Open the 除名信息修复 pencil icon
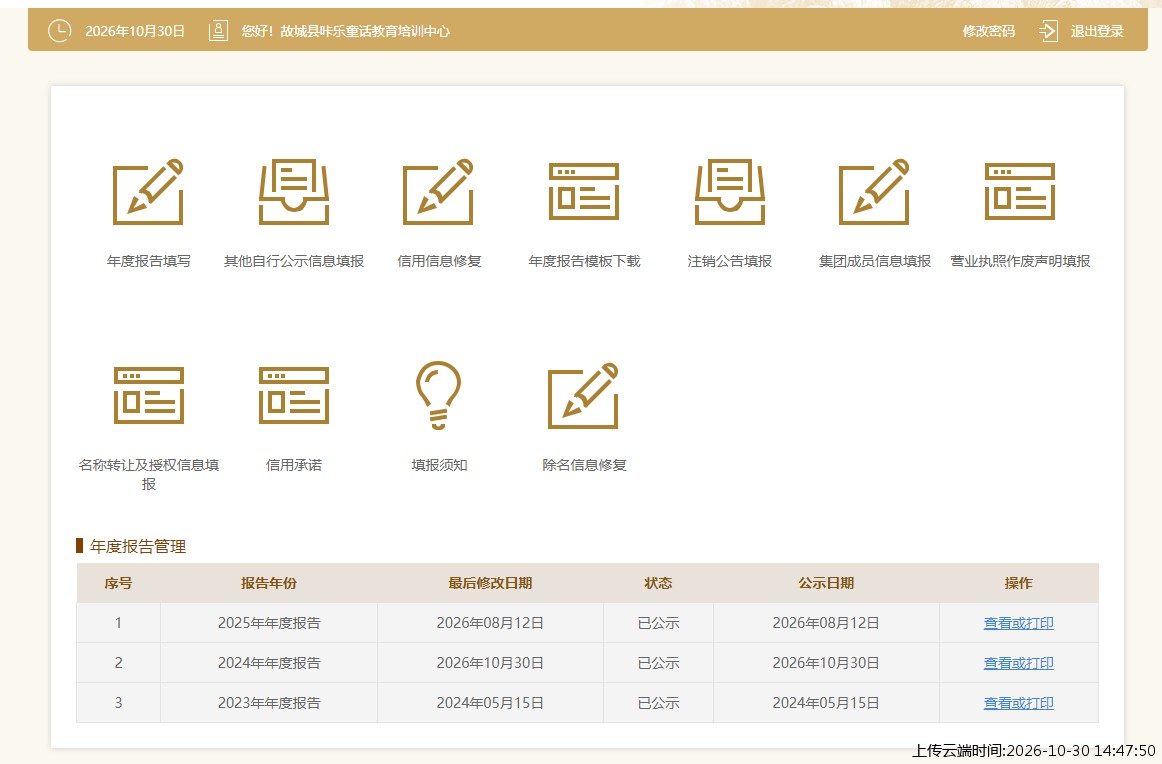 (x=584, y=395)
